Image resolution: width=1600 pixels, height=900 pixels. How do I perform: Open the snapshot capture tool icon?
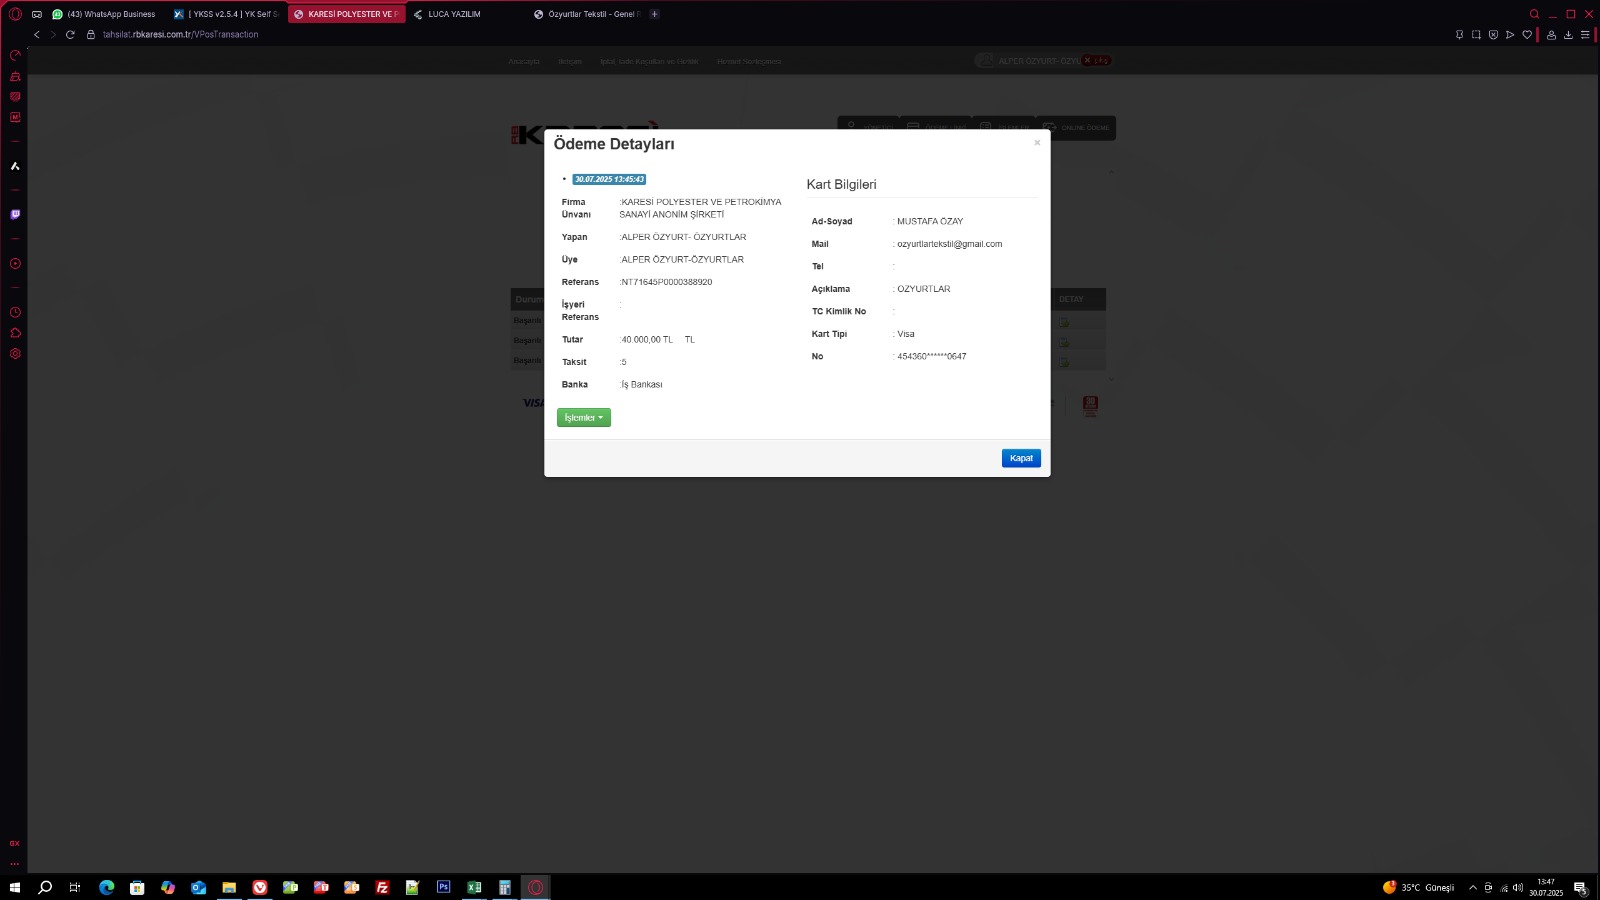[x=1476, y=35]
